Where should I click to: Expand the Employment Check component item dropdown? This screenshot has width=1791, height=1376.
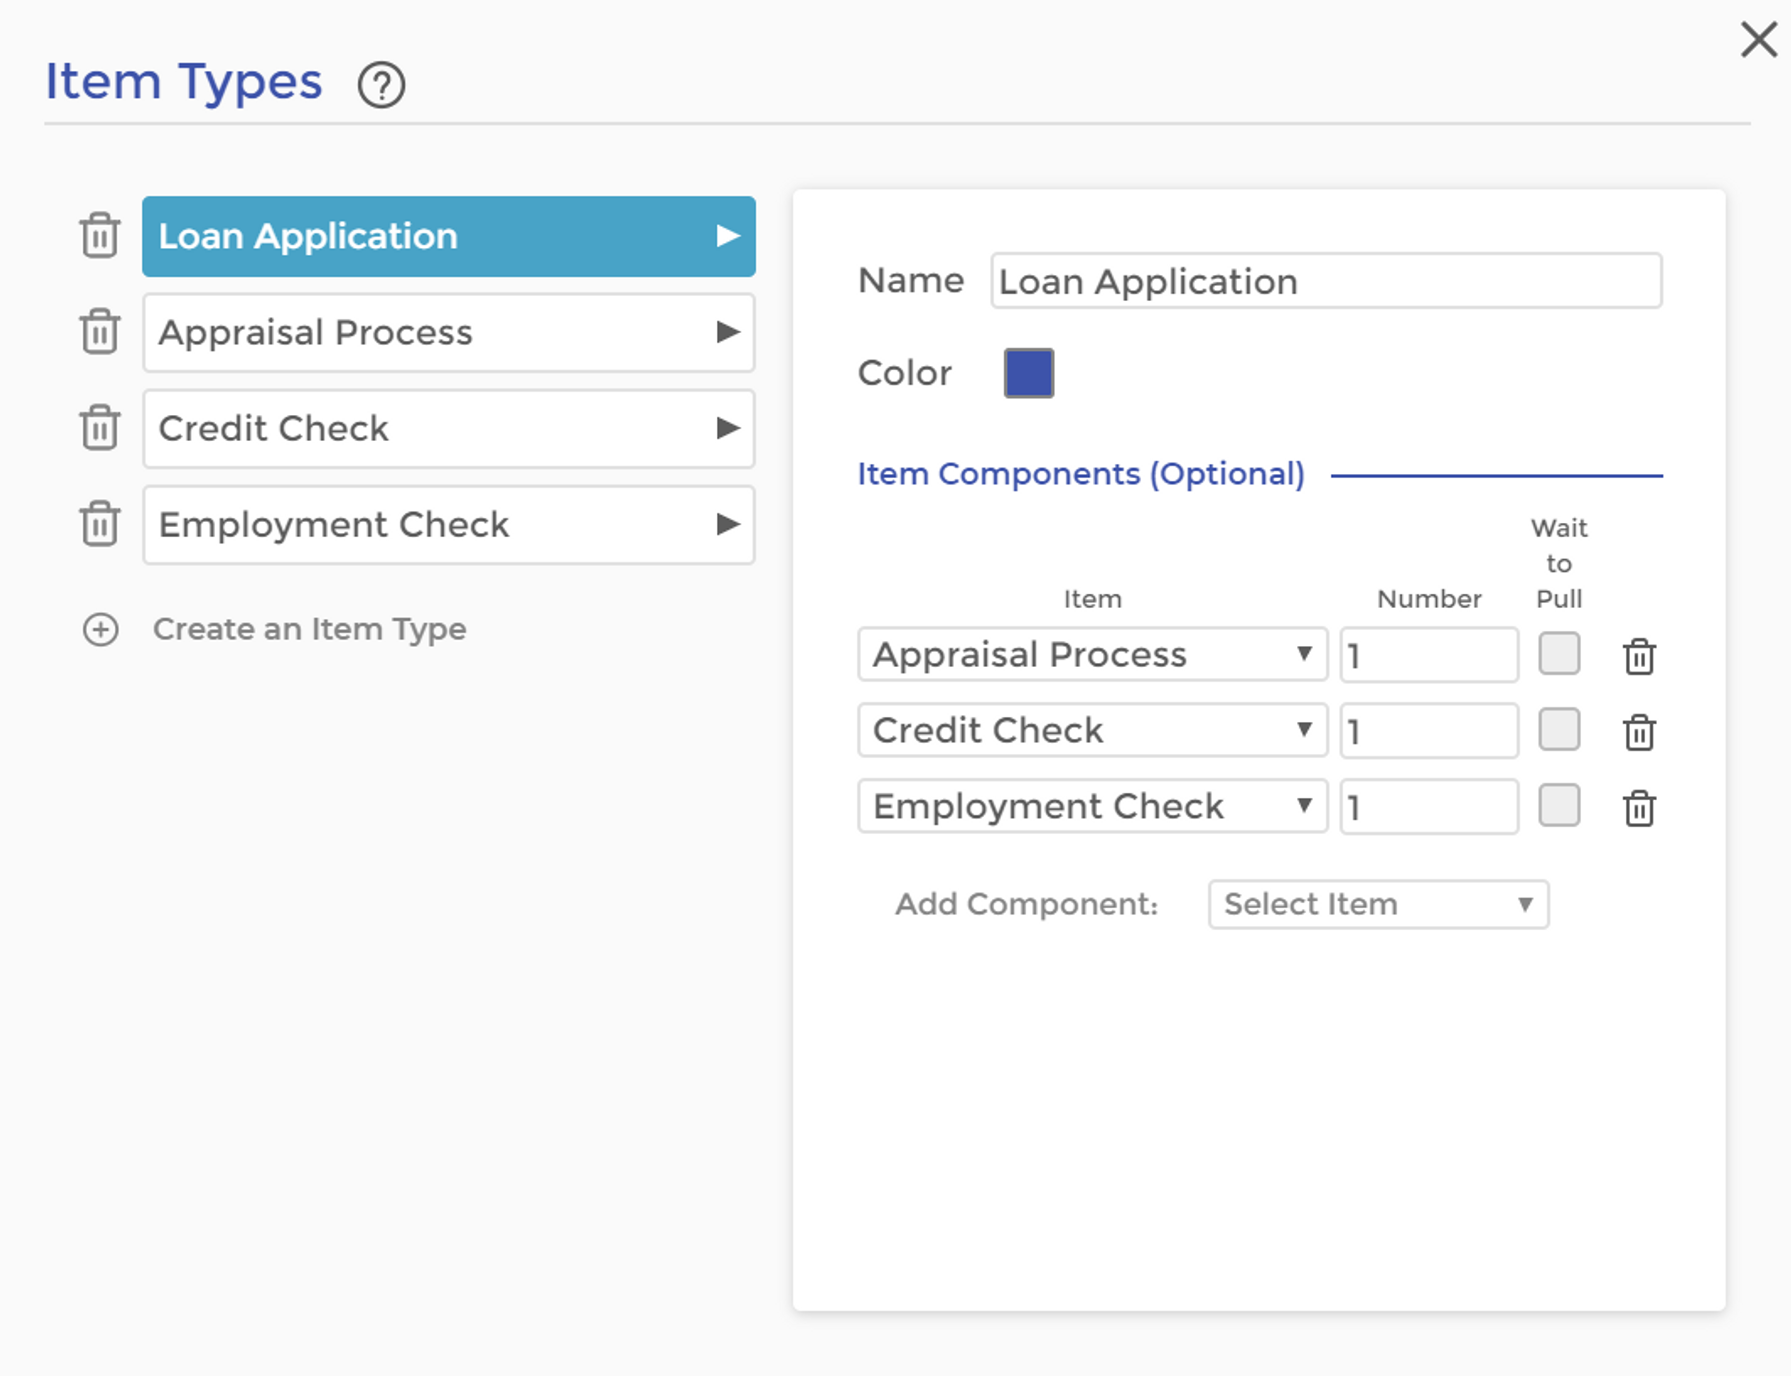tap(1092, 806)
